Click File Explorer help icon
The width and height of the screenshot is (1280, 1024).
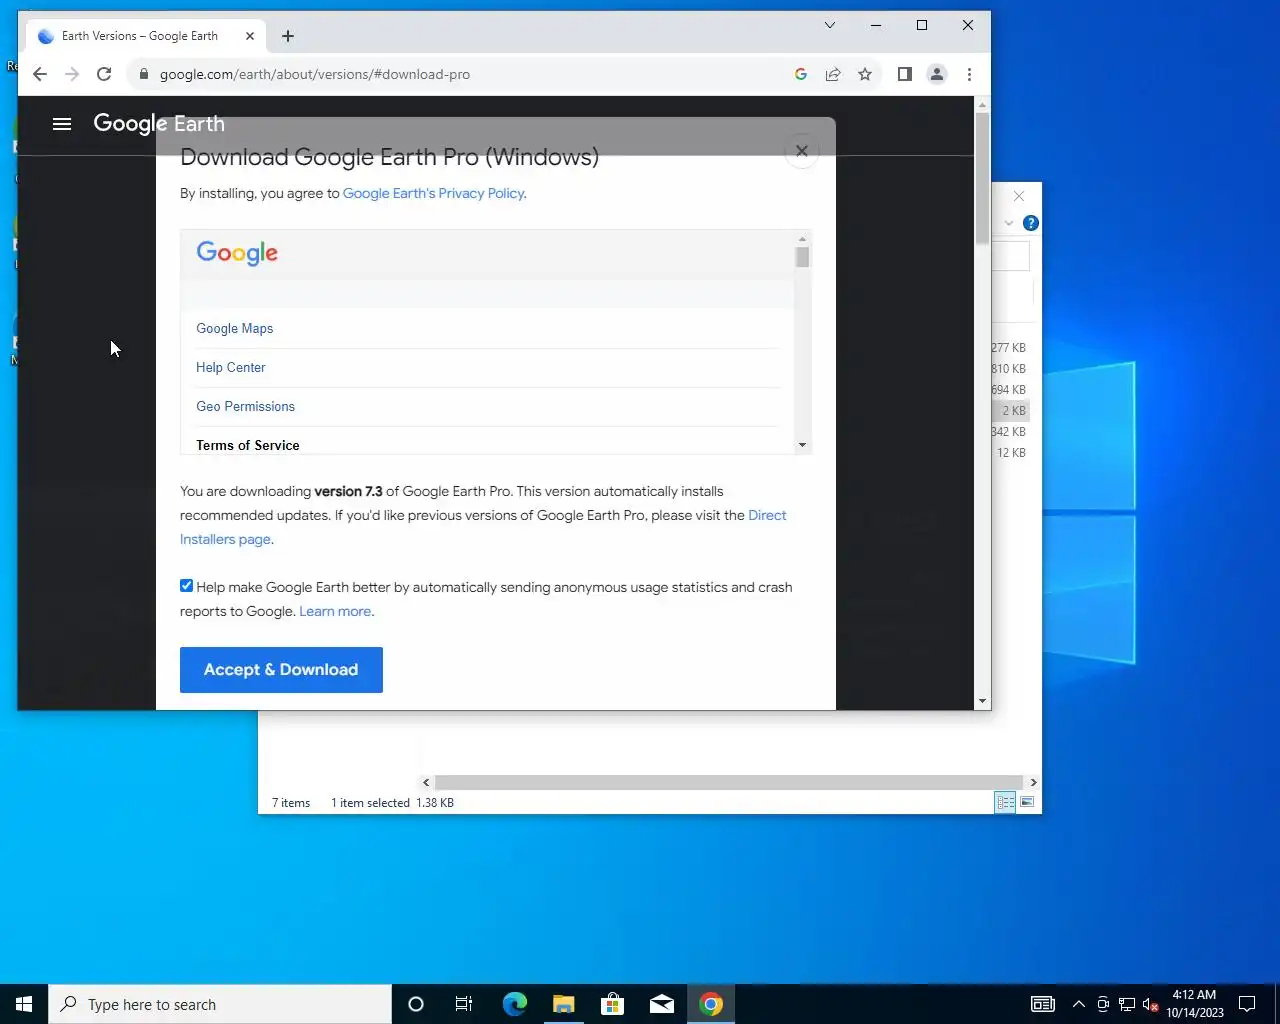(1030, 223)
